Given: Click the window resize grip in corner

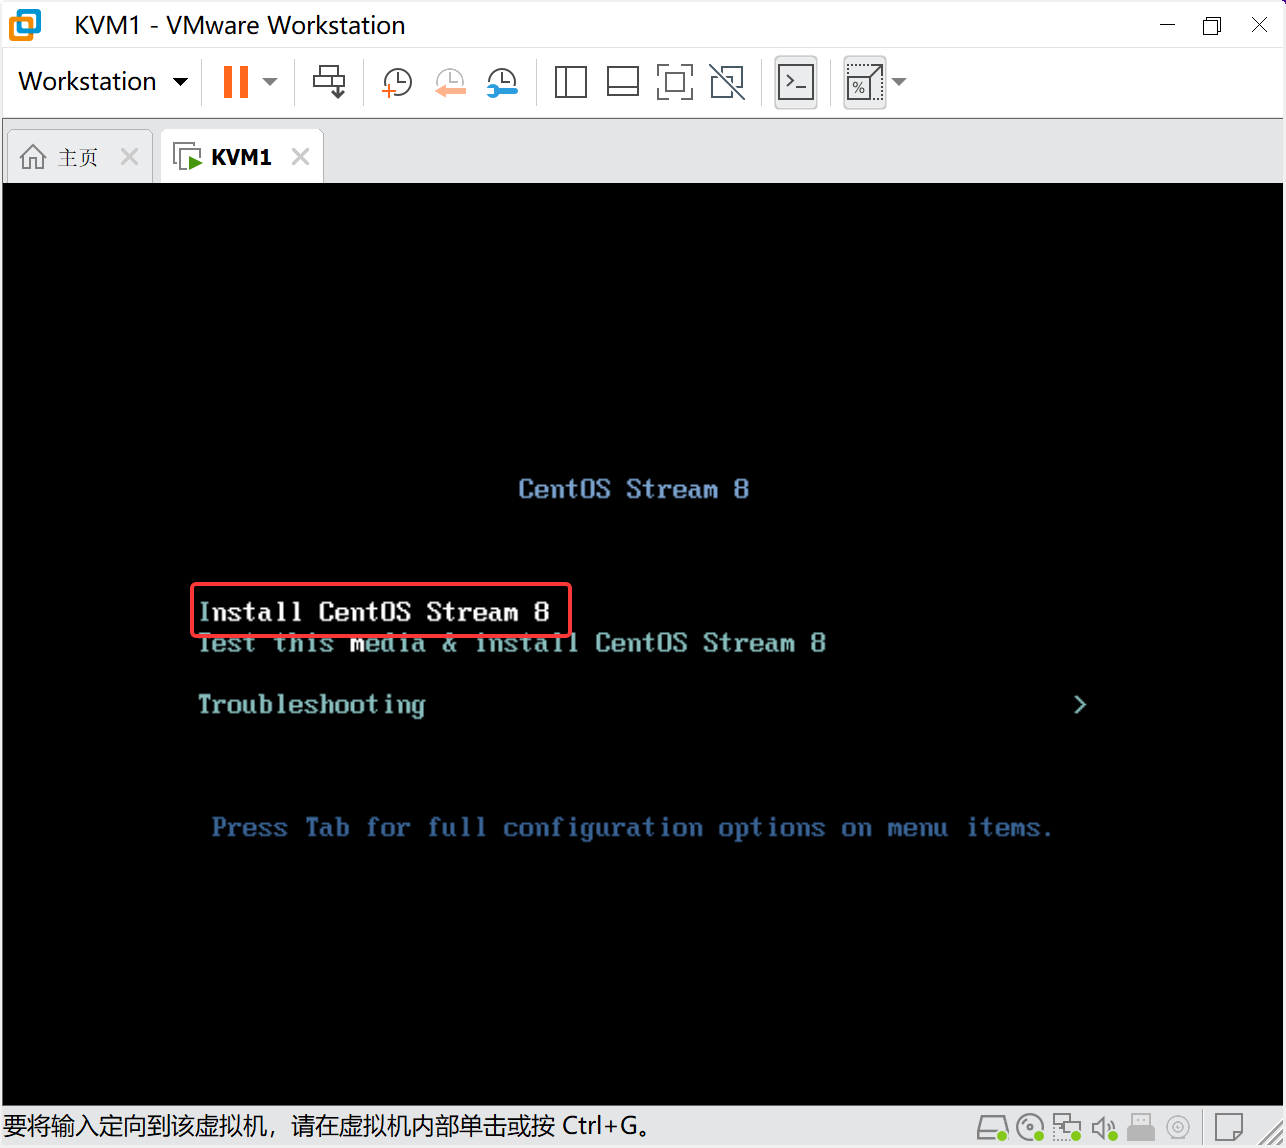Looking at the screenshot, I should [x=1271, y=1133].
